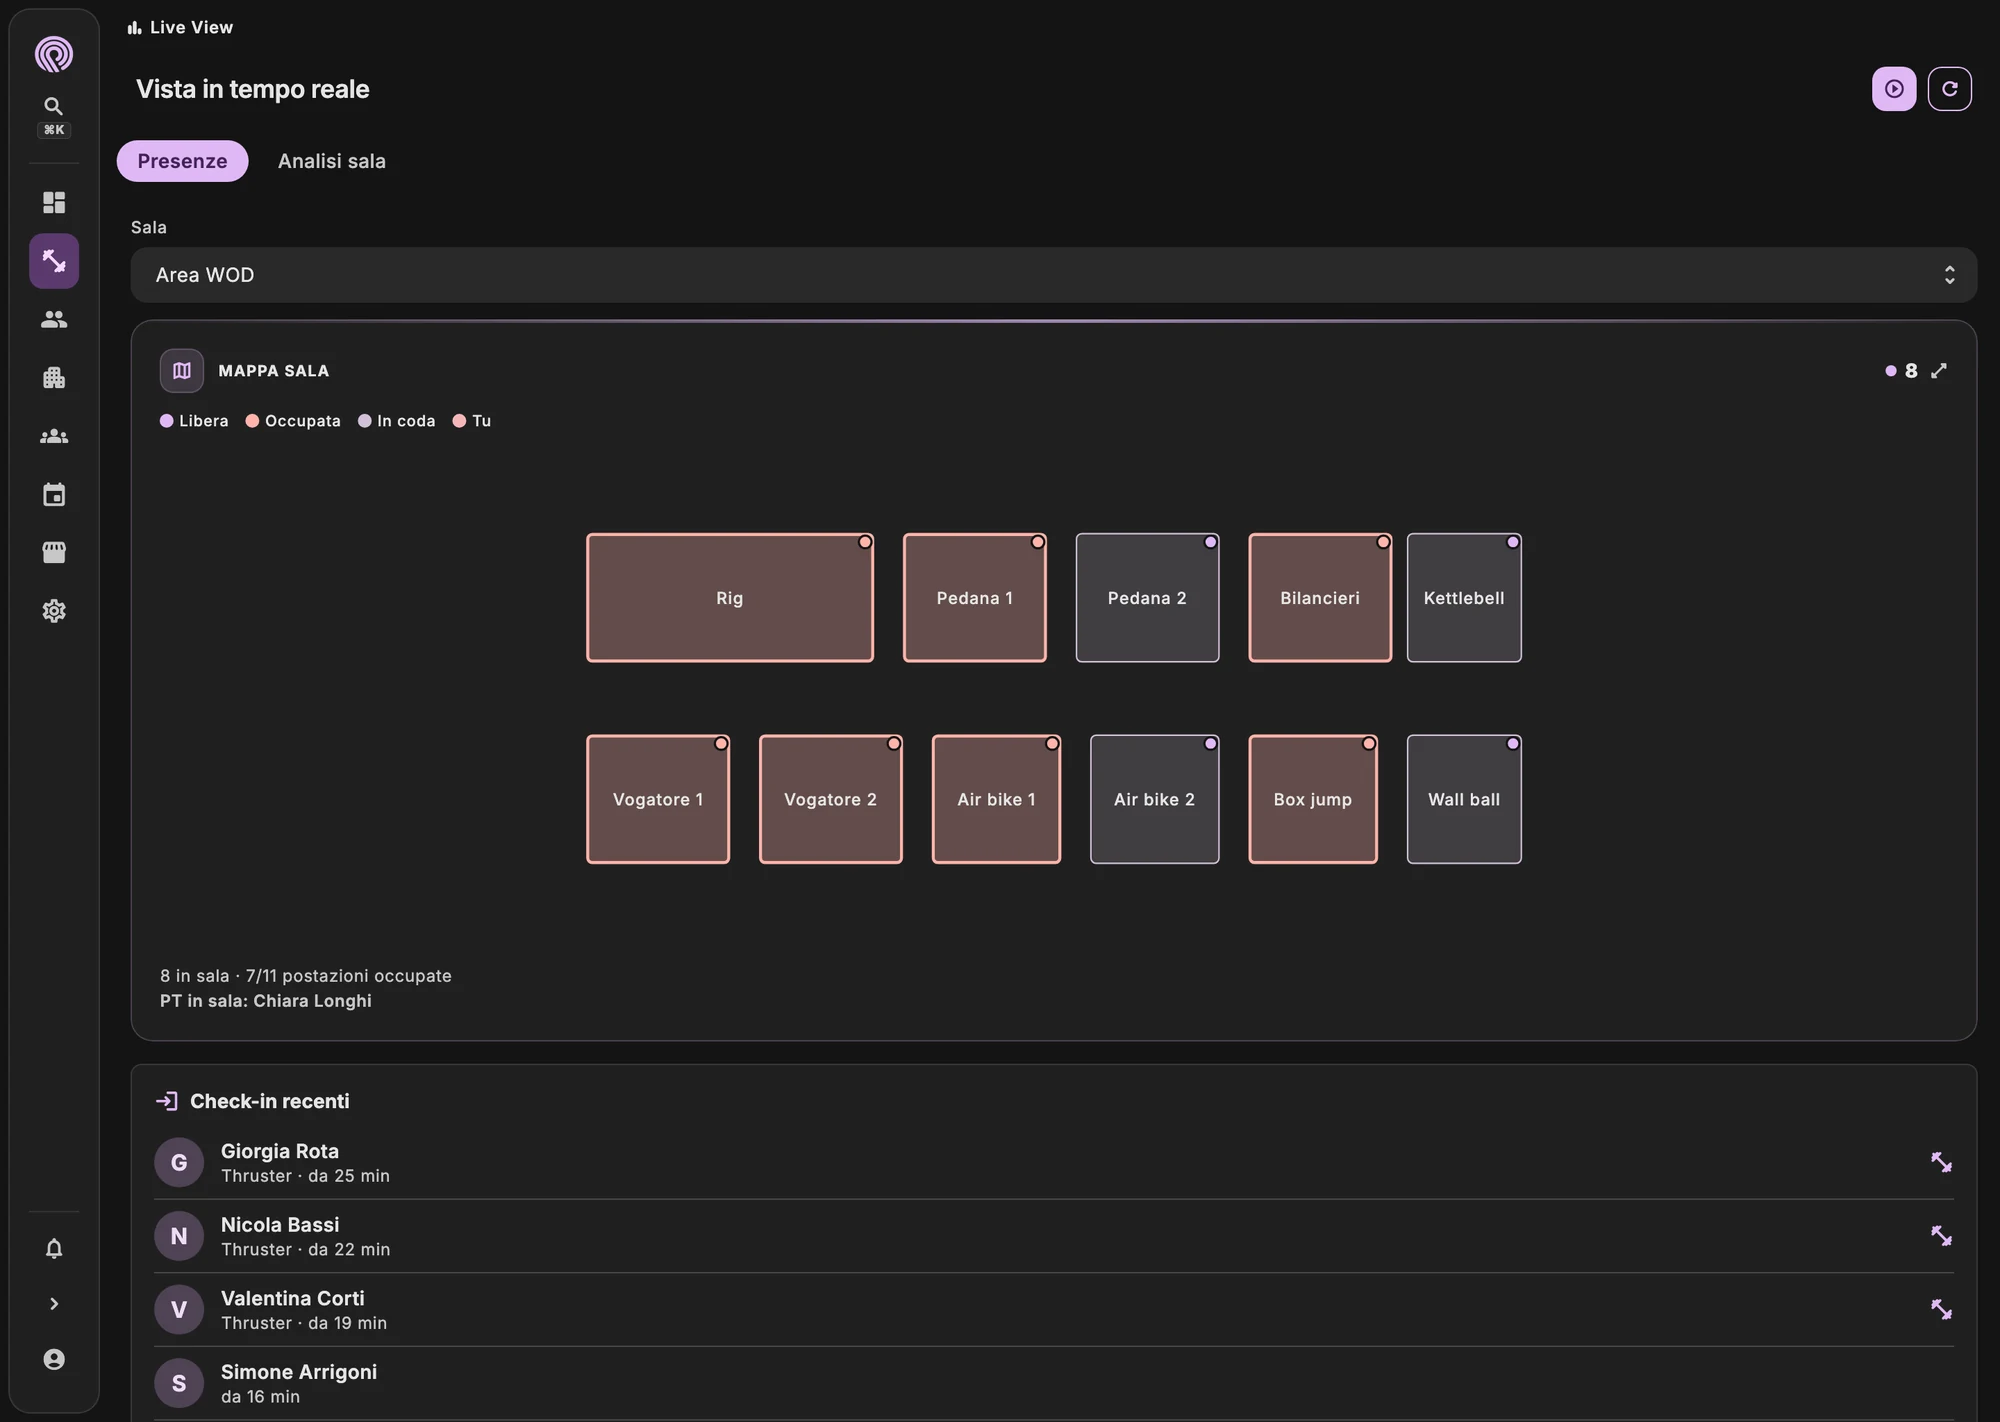Select the Vogatore 1 station
2000x1422 pixels.
click(658, 799)
